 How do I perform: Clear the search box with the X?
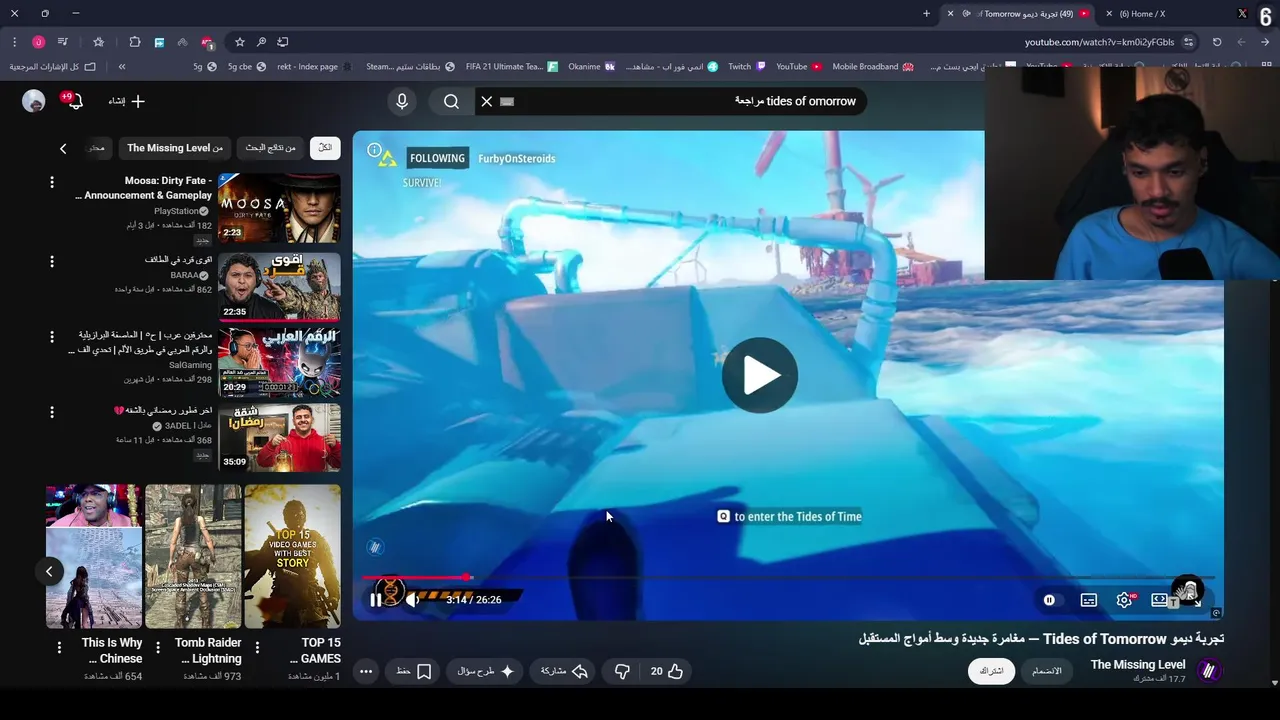tap(487, 101)
